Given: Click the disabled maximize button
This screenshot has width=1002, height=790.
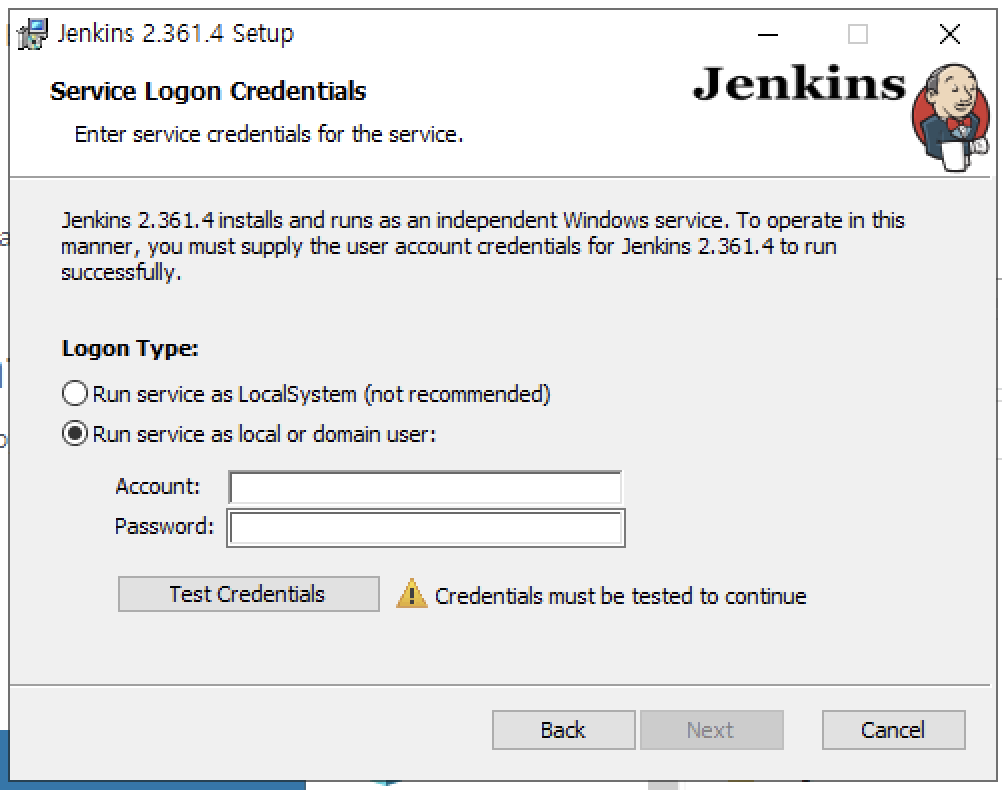Looking at the screenshot, I should 858,35.
